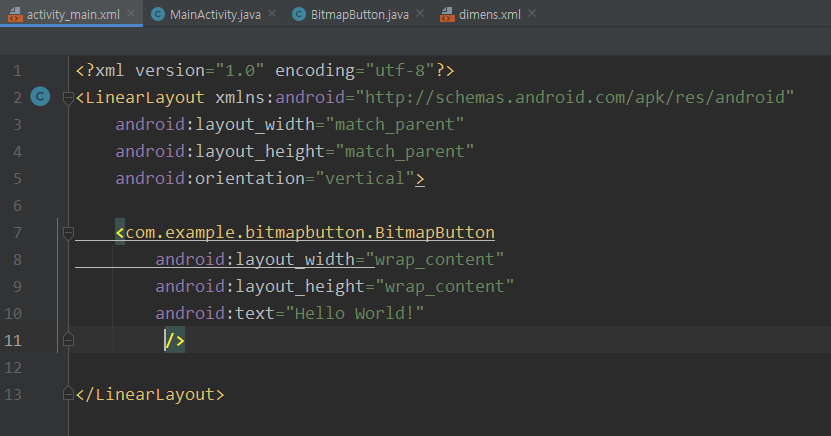Click the XML file icon on dimens.xml tab
This screenshot has width=831, height=436.
(447, 14)
